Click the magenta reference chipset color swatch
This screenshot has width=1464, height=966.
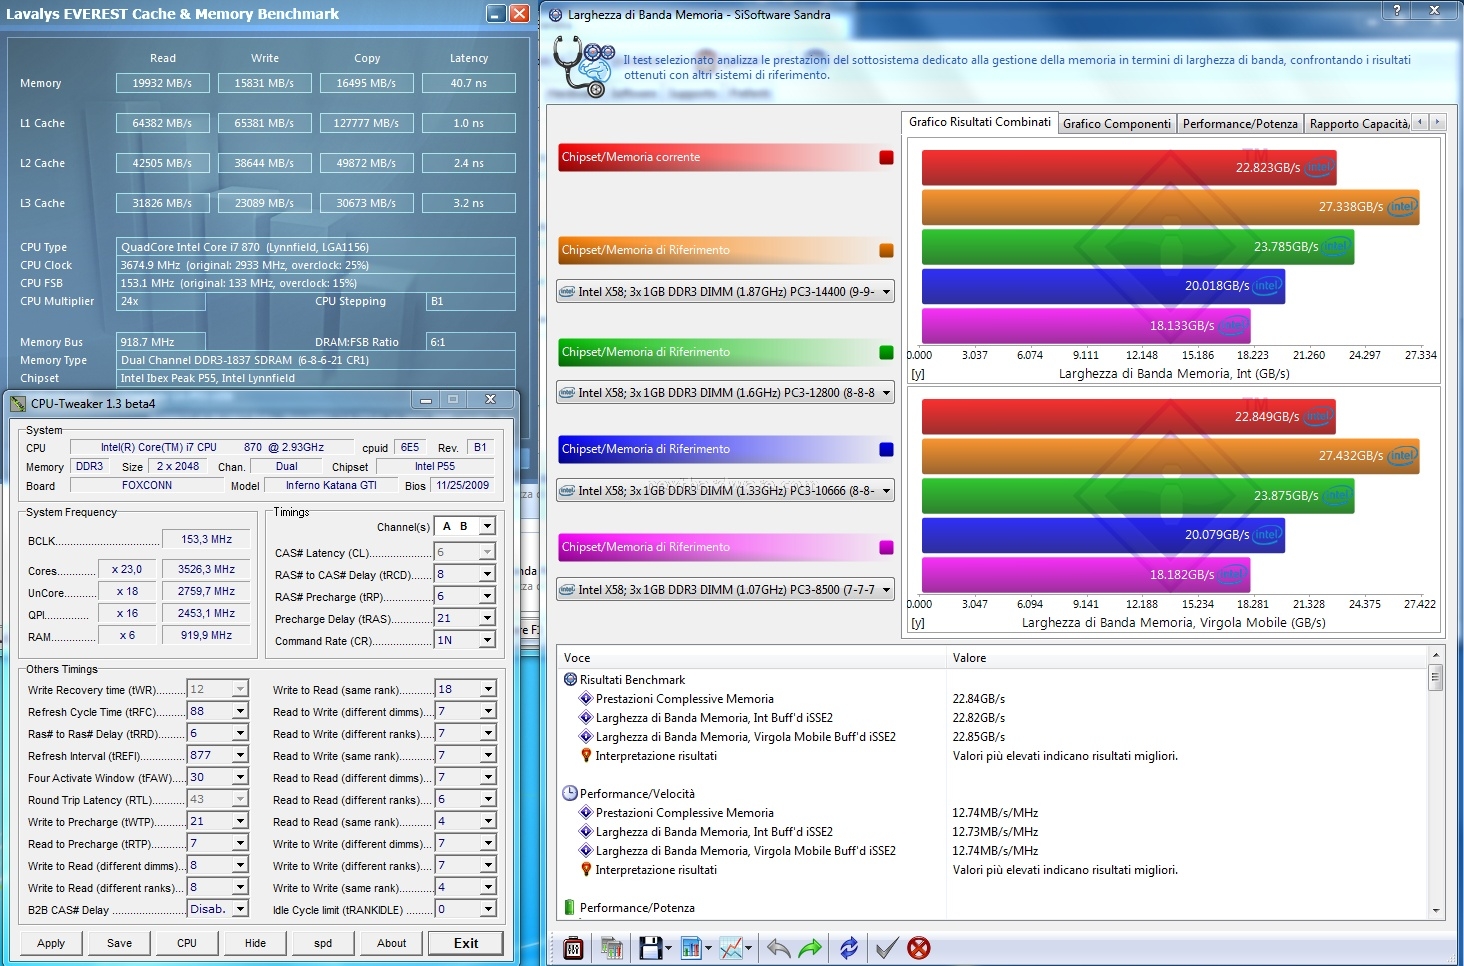point(886,547)
